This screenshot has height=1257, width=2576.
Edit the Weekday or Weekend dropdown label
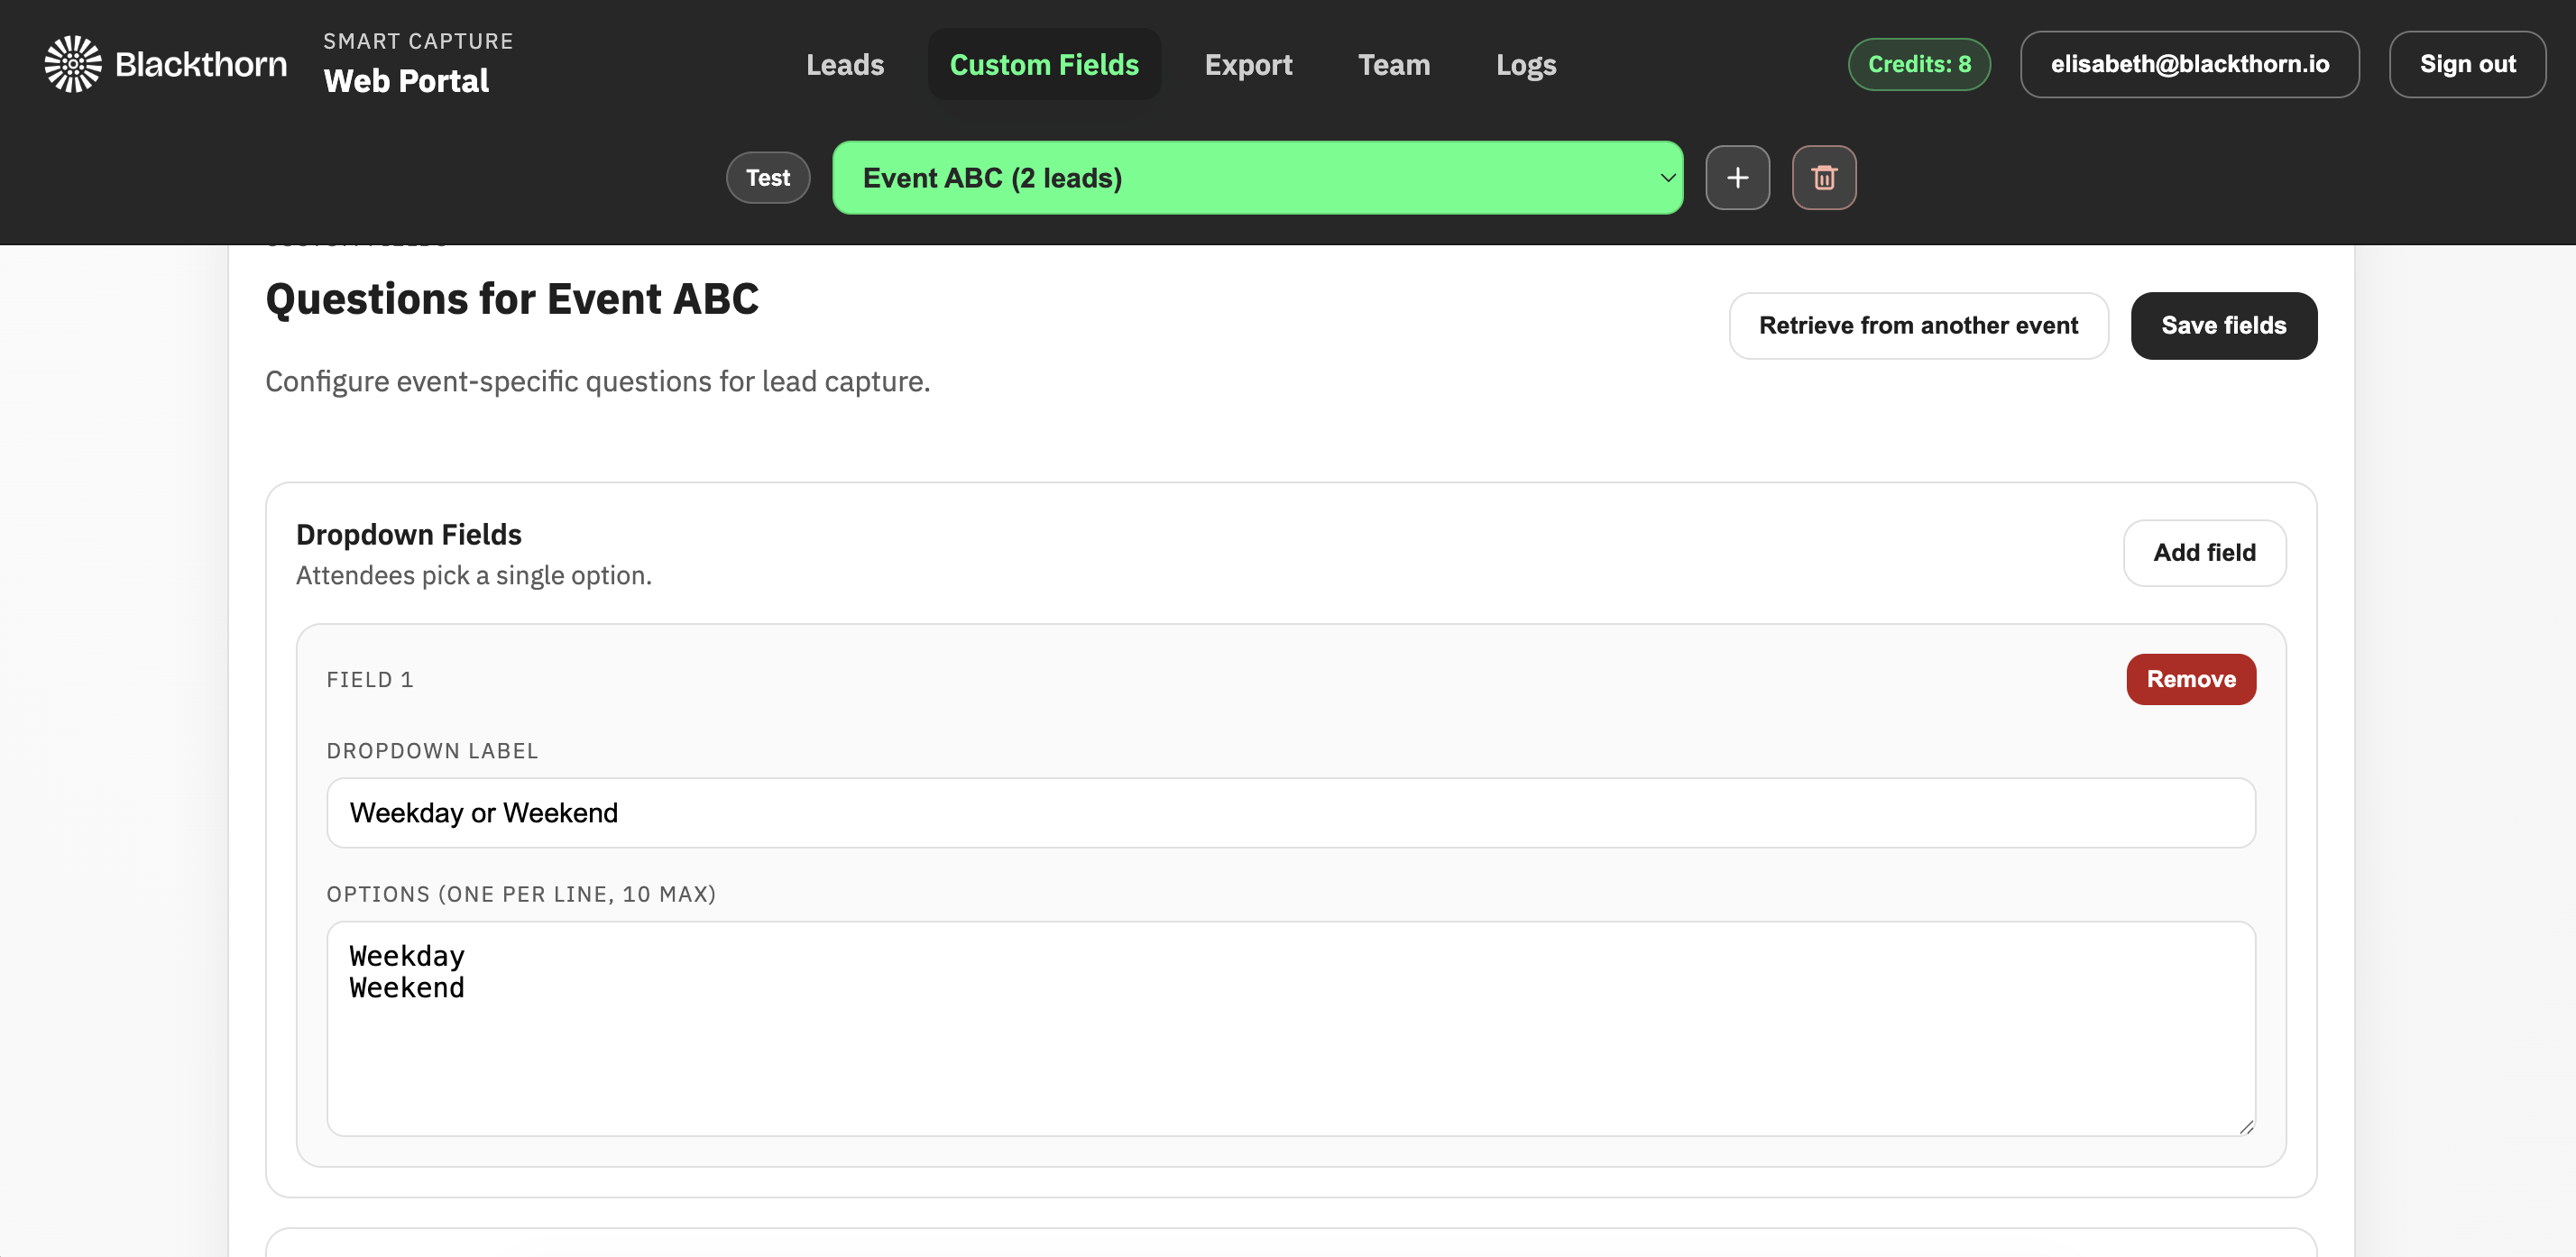click(1290, 812)
